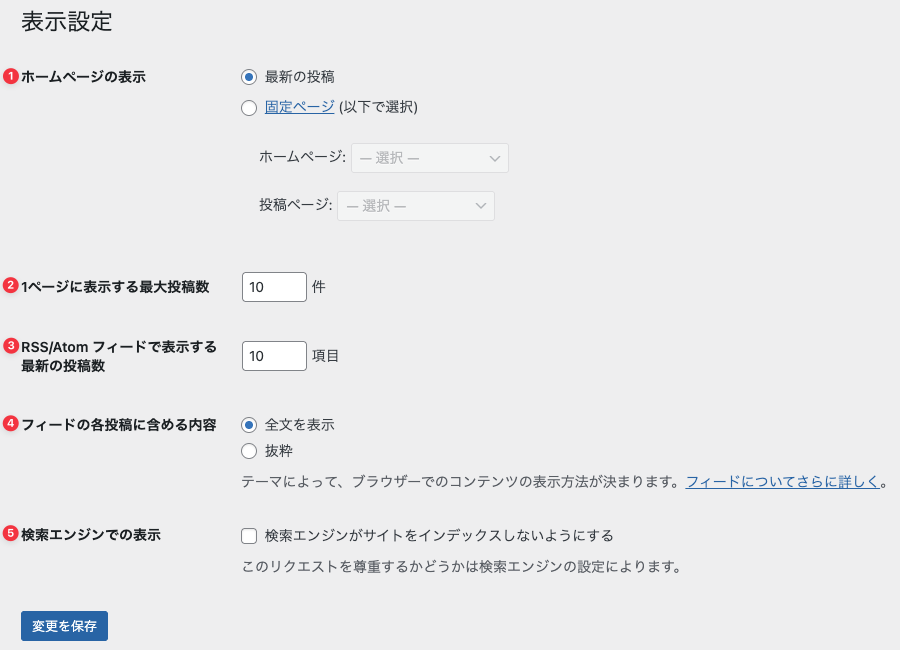Open the 固定ページ hyperlink
This screenshot has width=900, height=650.
(x=299, y=108)
